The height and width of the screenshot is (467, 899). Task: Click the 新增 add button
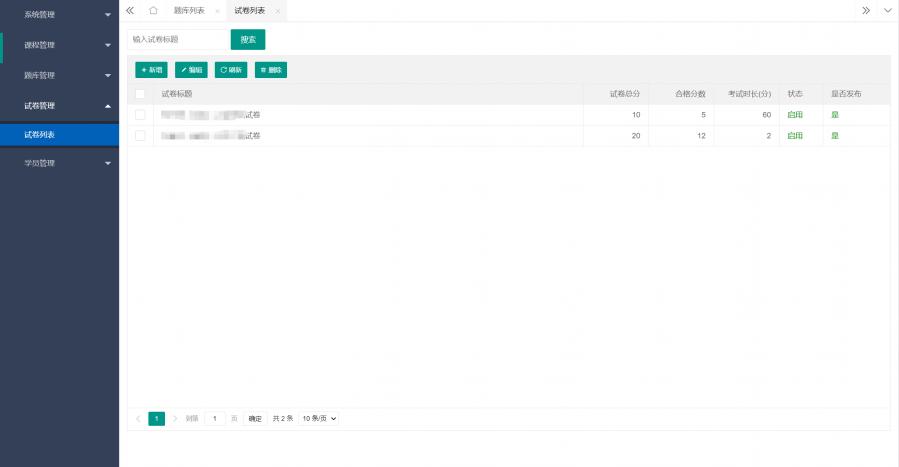[151, 70]
